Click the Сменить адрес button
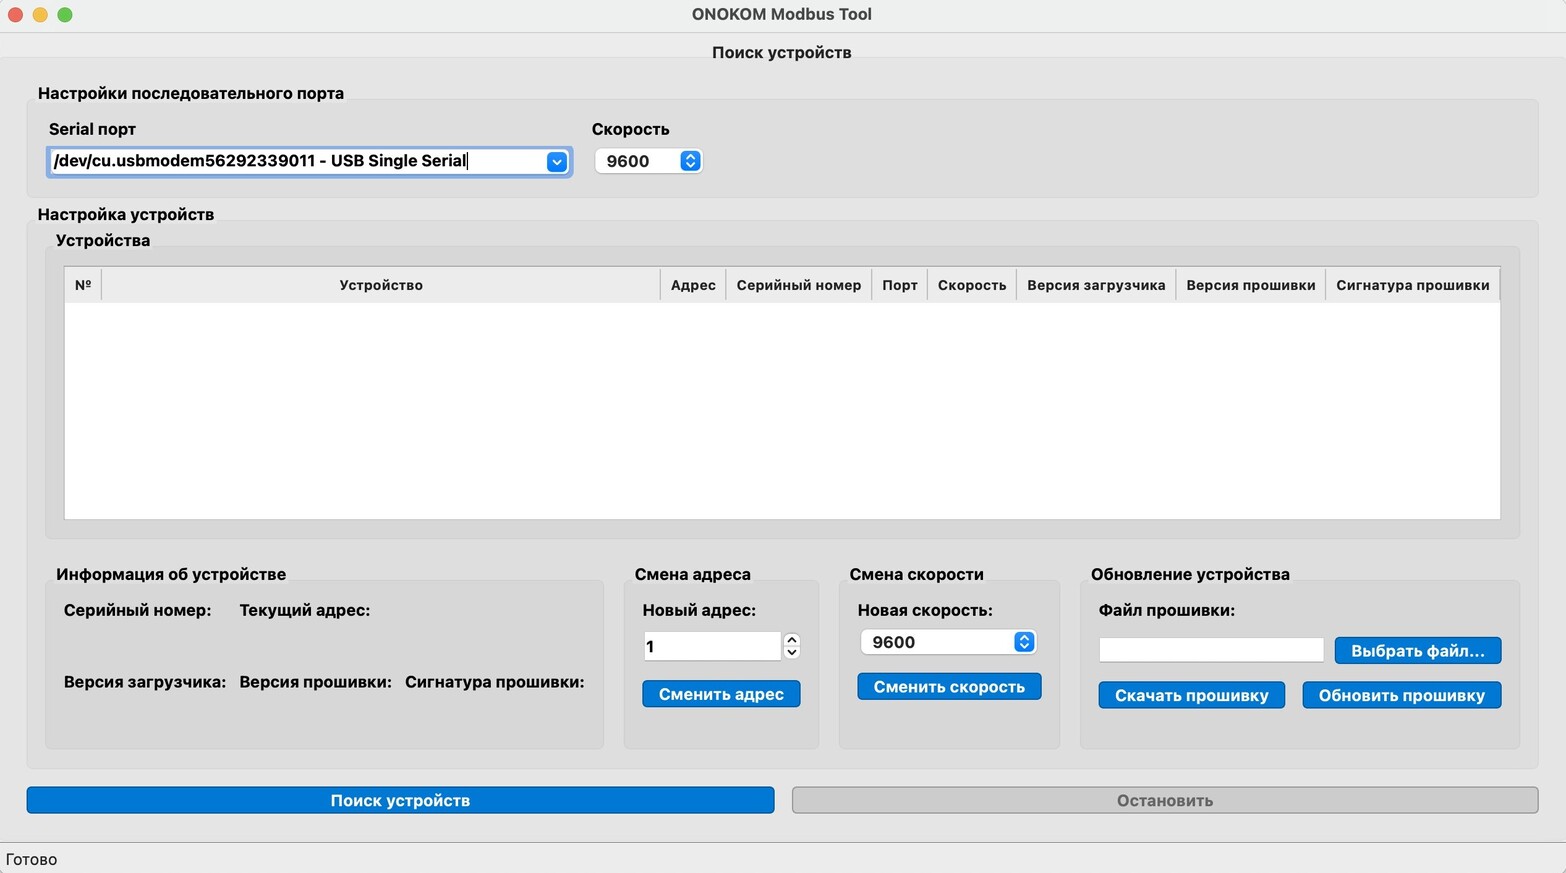Screen dimensions: 1566x873 720,693
